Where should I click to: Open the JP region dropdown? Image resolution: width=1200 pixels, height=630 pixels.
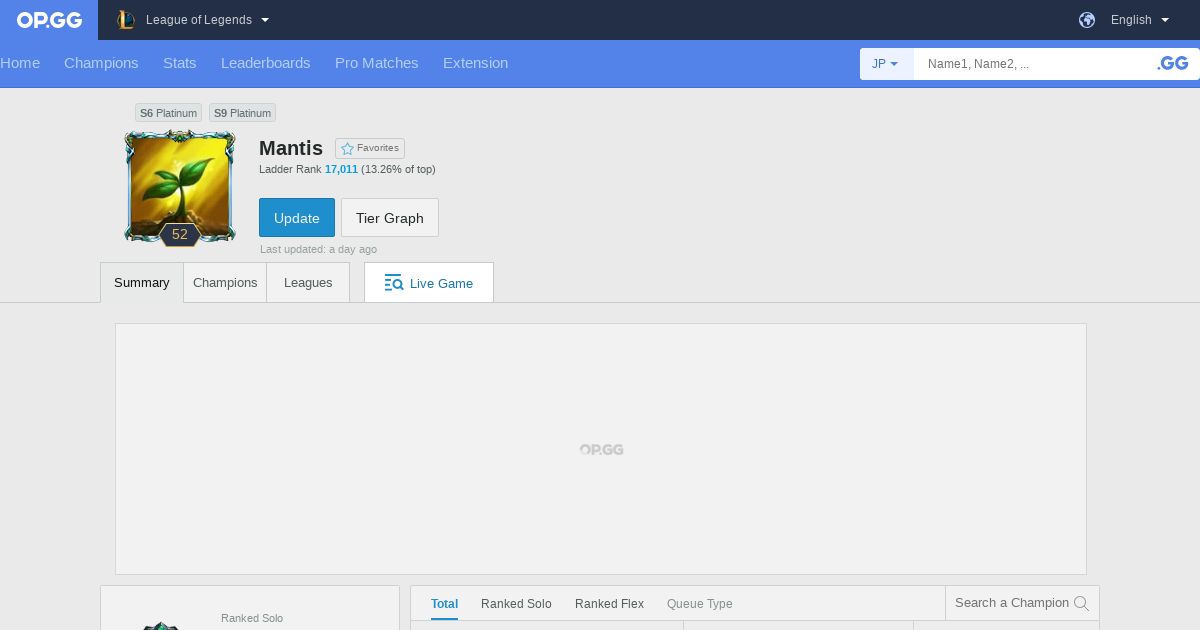[x=886, y=64]
